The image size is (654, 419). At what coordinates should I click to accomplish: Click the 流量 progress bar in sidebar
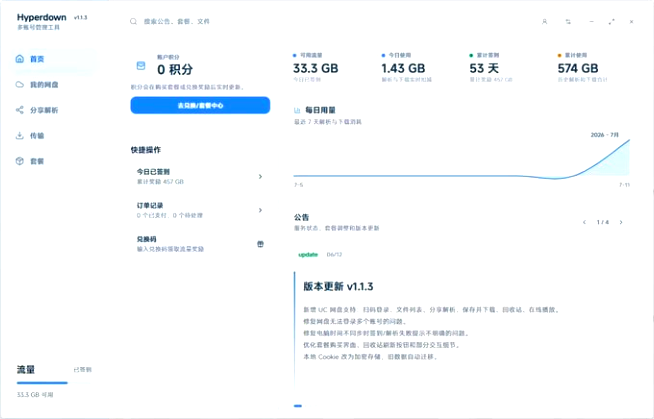pos(54,383)
